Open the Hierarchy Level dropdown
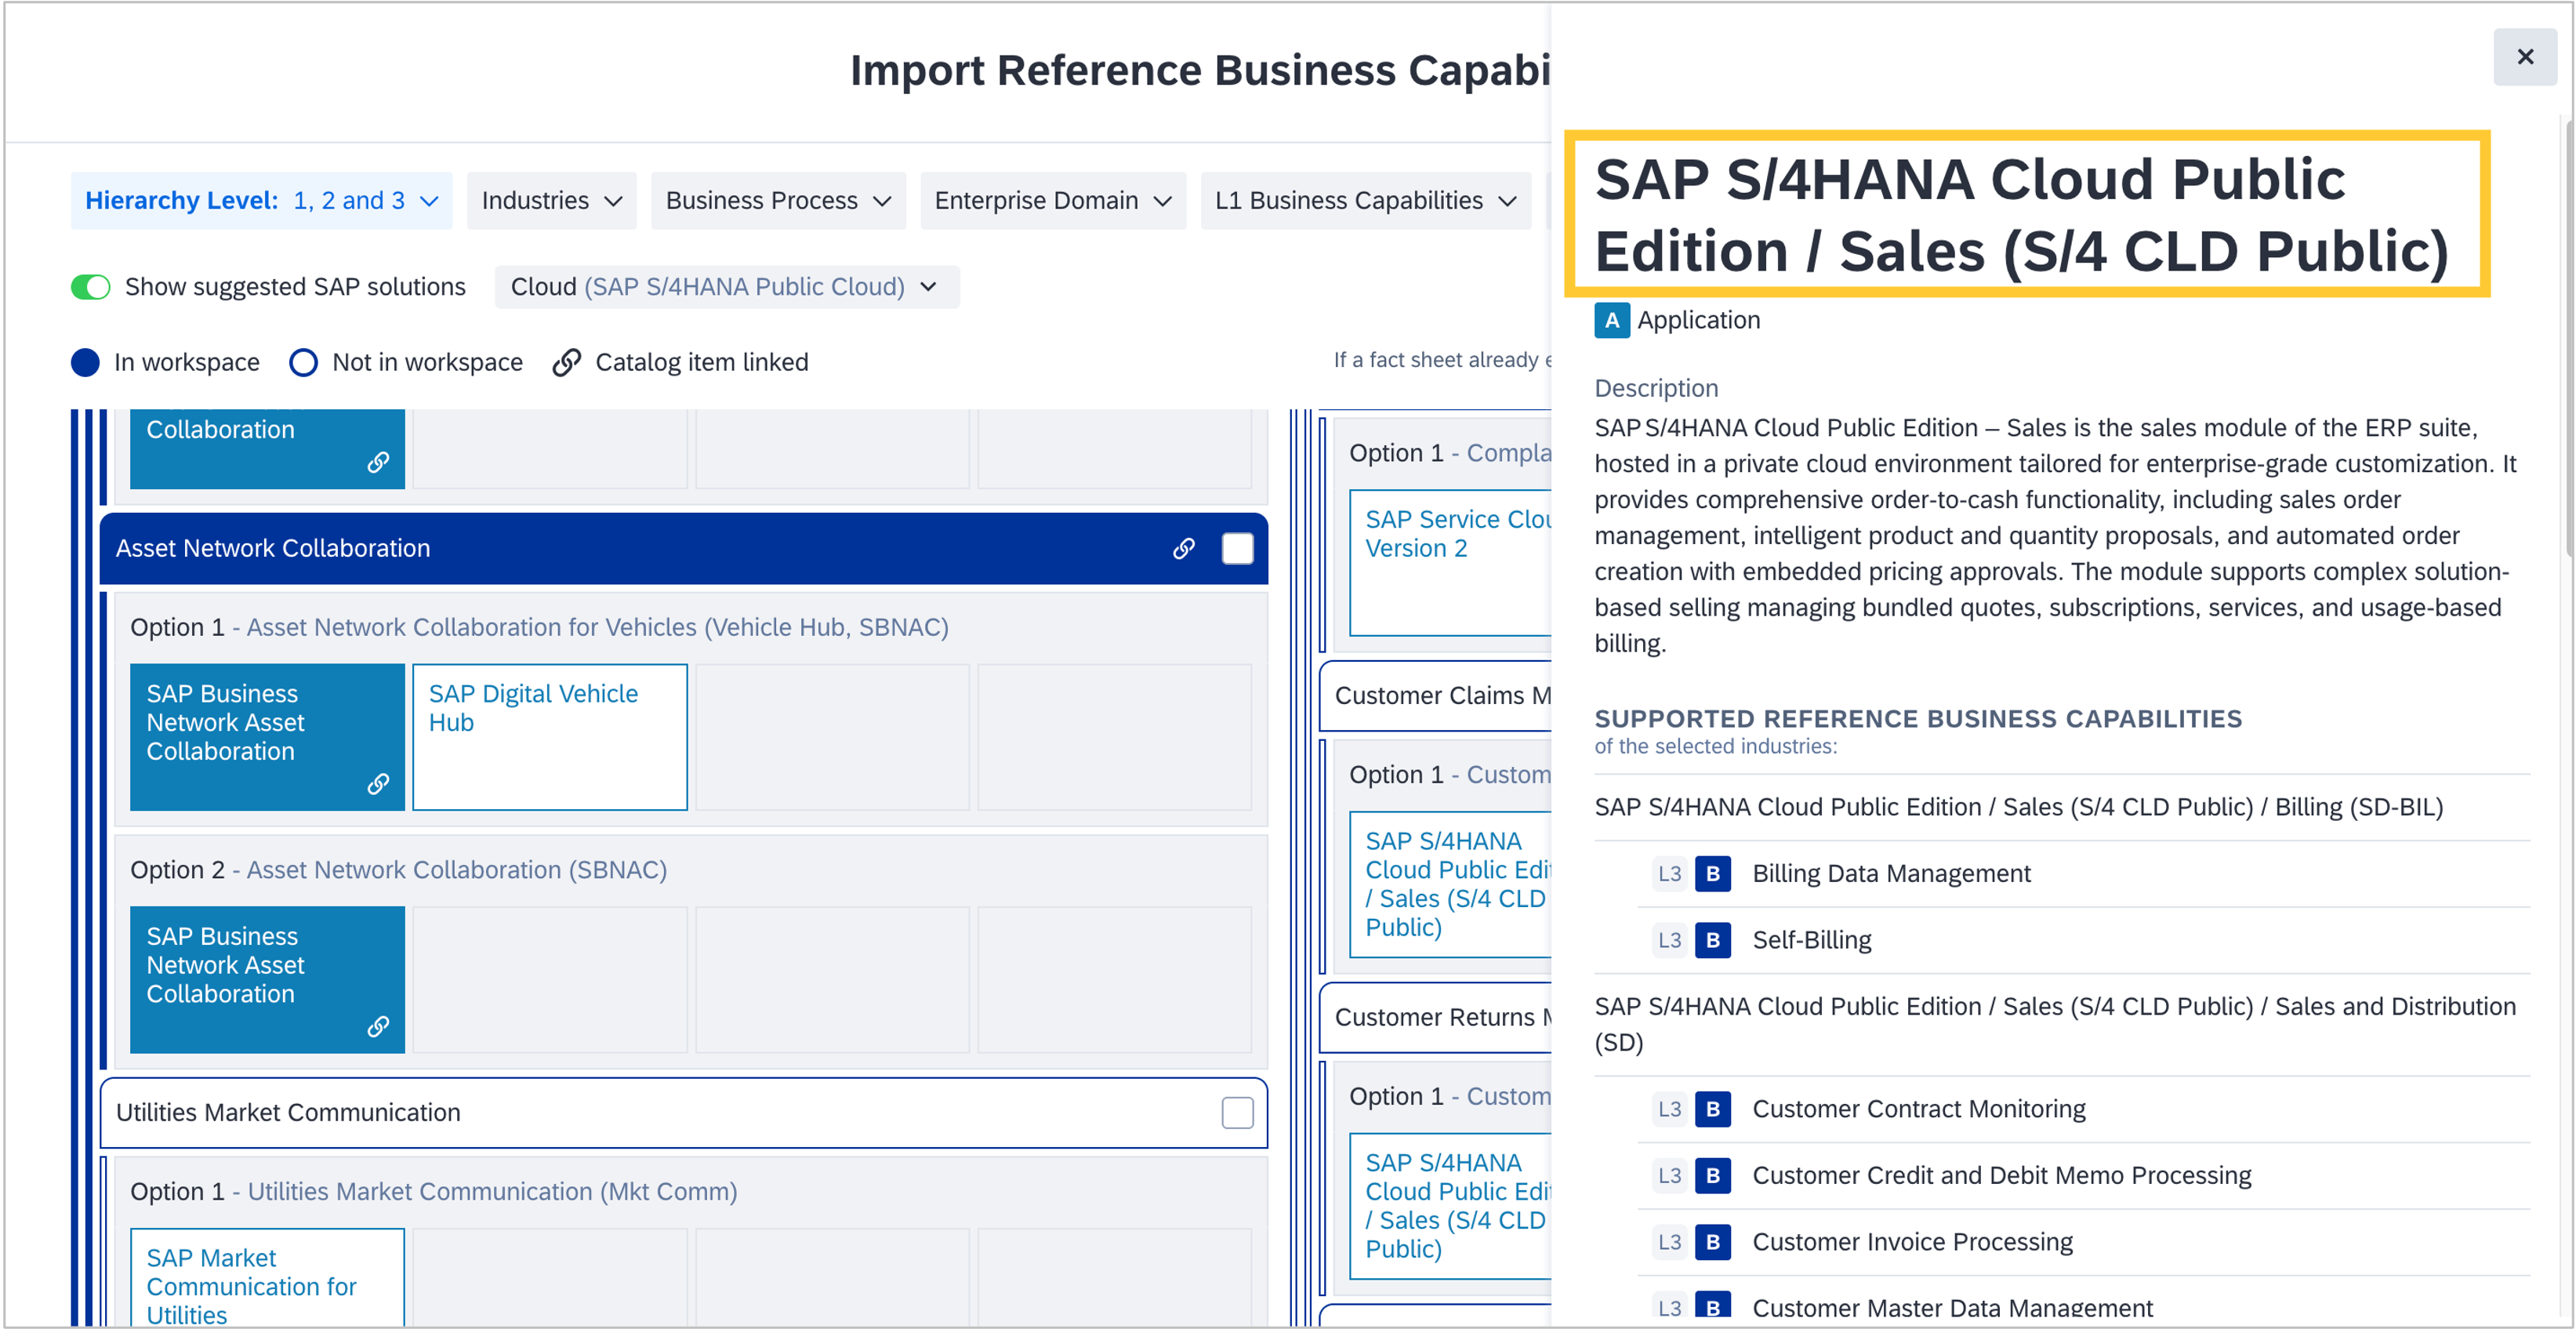This screenshot has height=1329, width=2576. pos(261,201)
